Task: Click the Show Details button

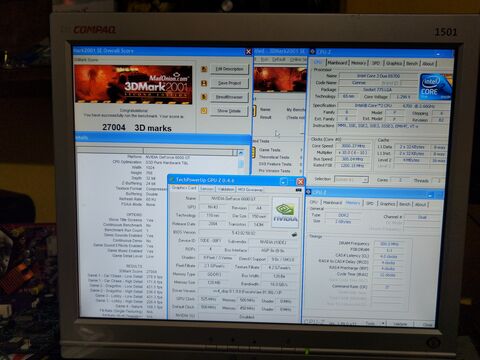Action: click(x=229, y=111)
